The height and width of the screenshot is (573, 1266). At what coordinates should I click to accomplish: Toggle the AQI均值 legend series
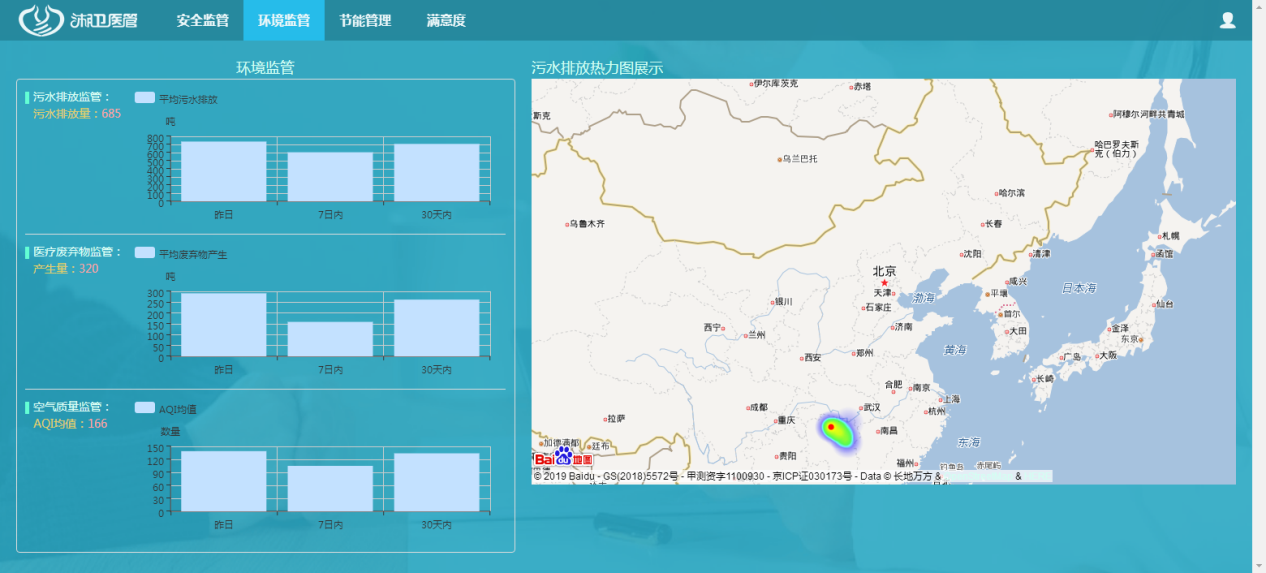145,408
